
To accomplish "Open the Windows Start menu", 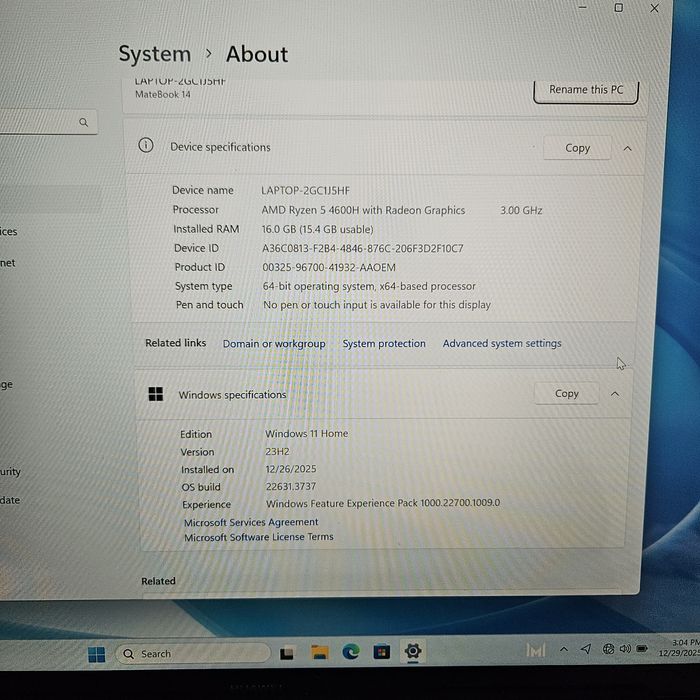I will 96,654.
